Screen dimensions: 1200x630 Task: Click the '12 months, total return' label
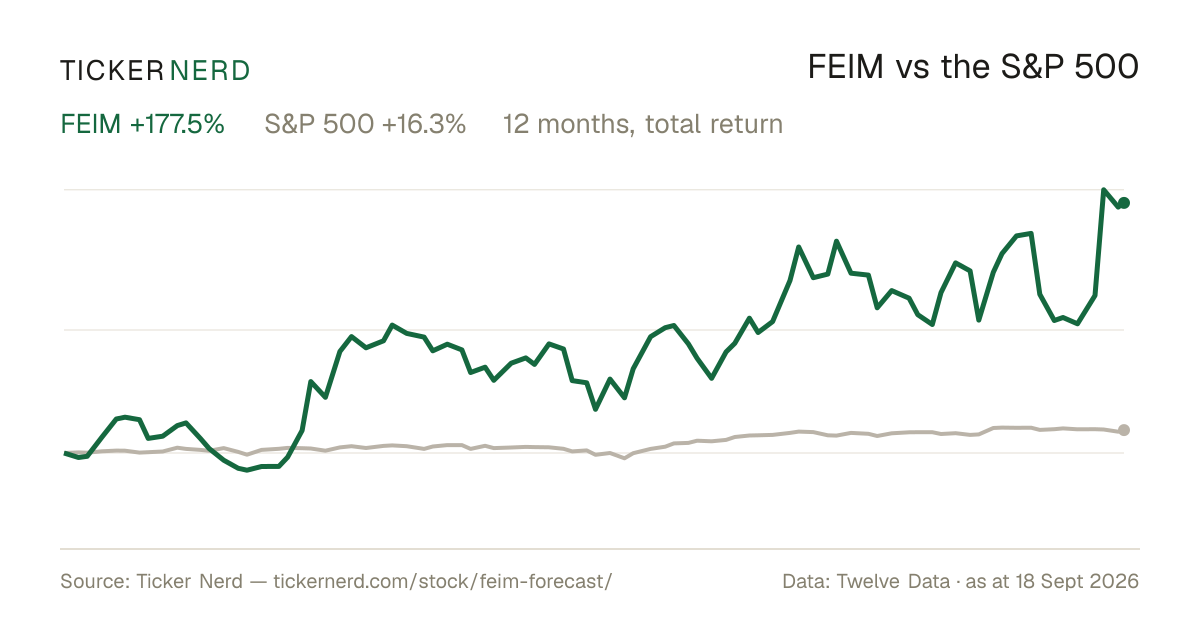click(x=643, y=125)
